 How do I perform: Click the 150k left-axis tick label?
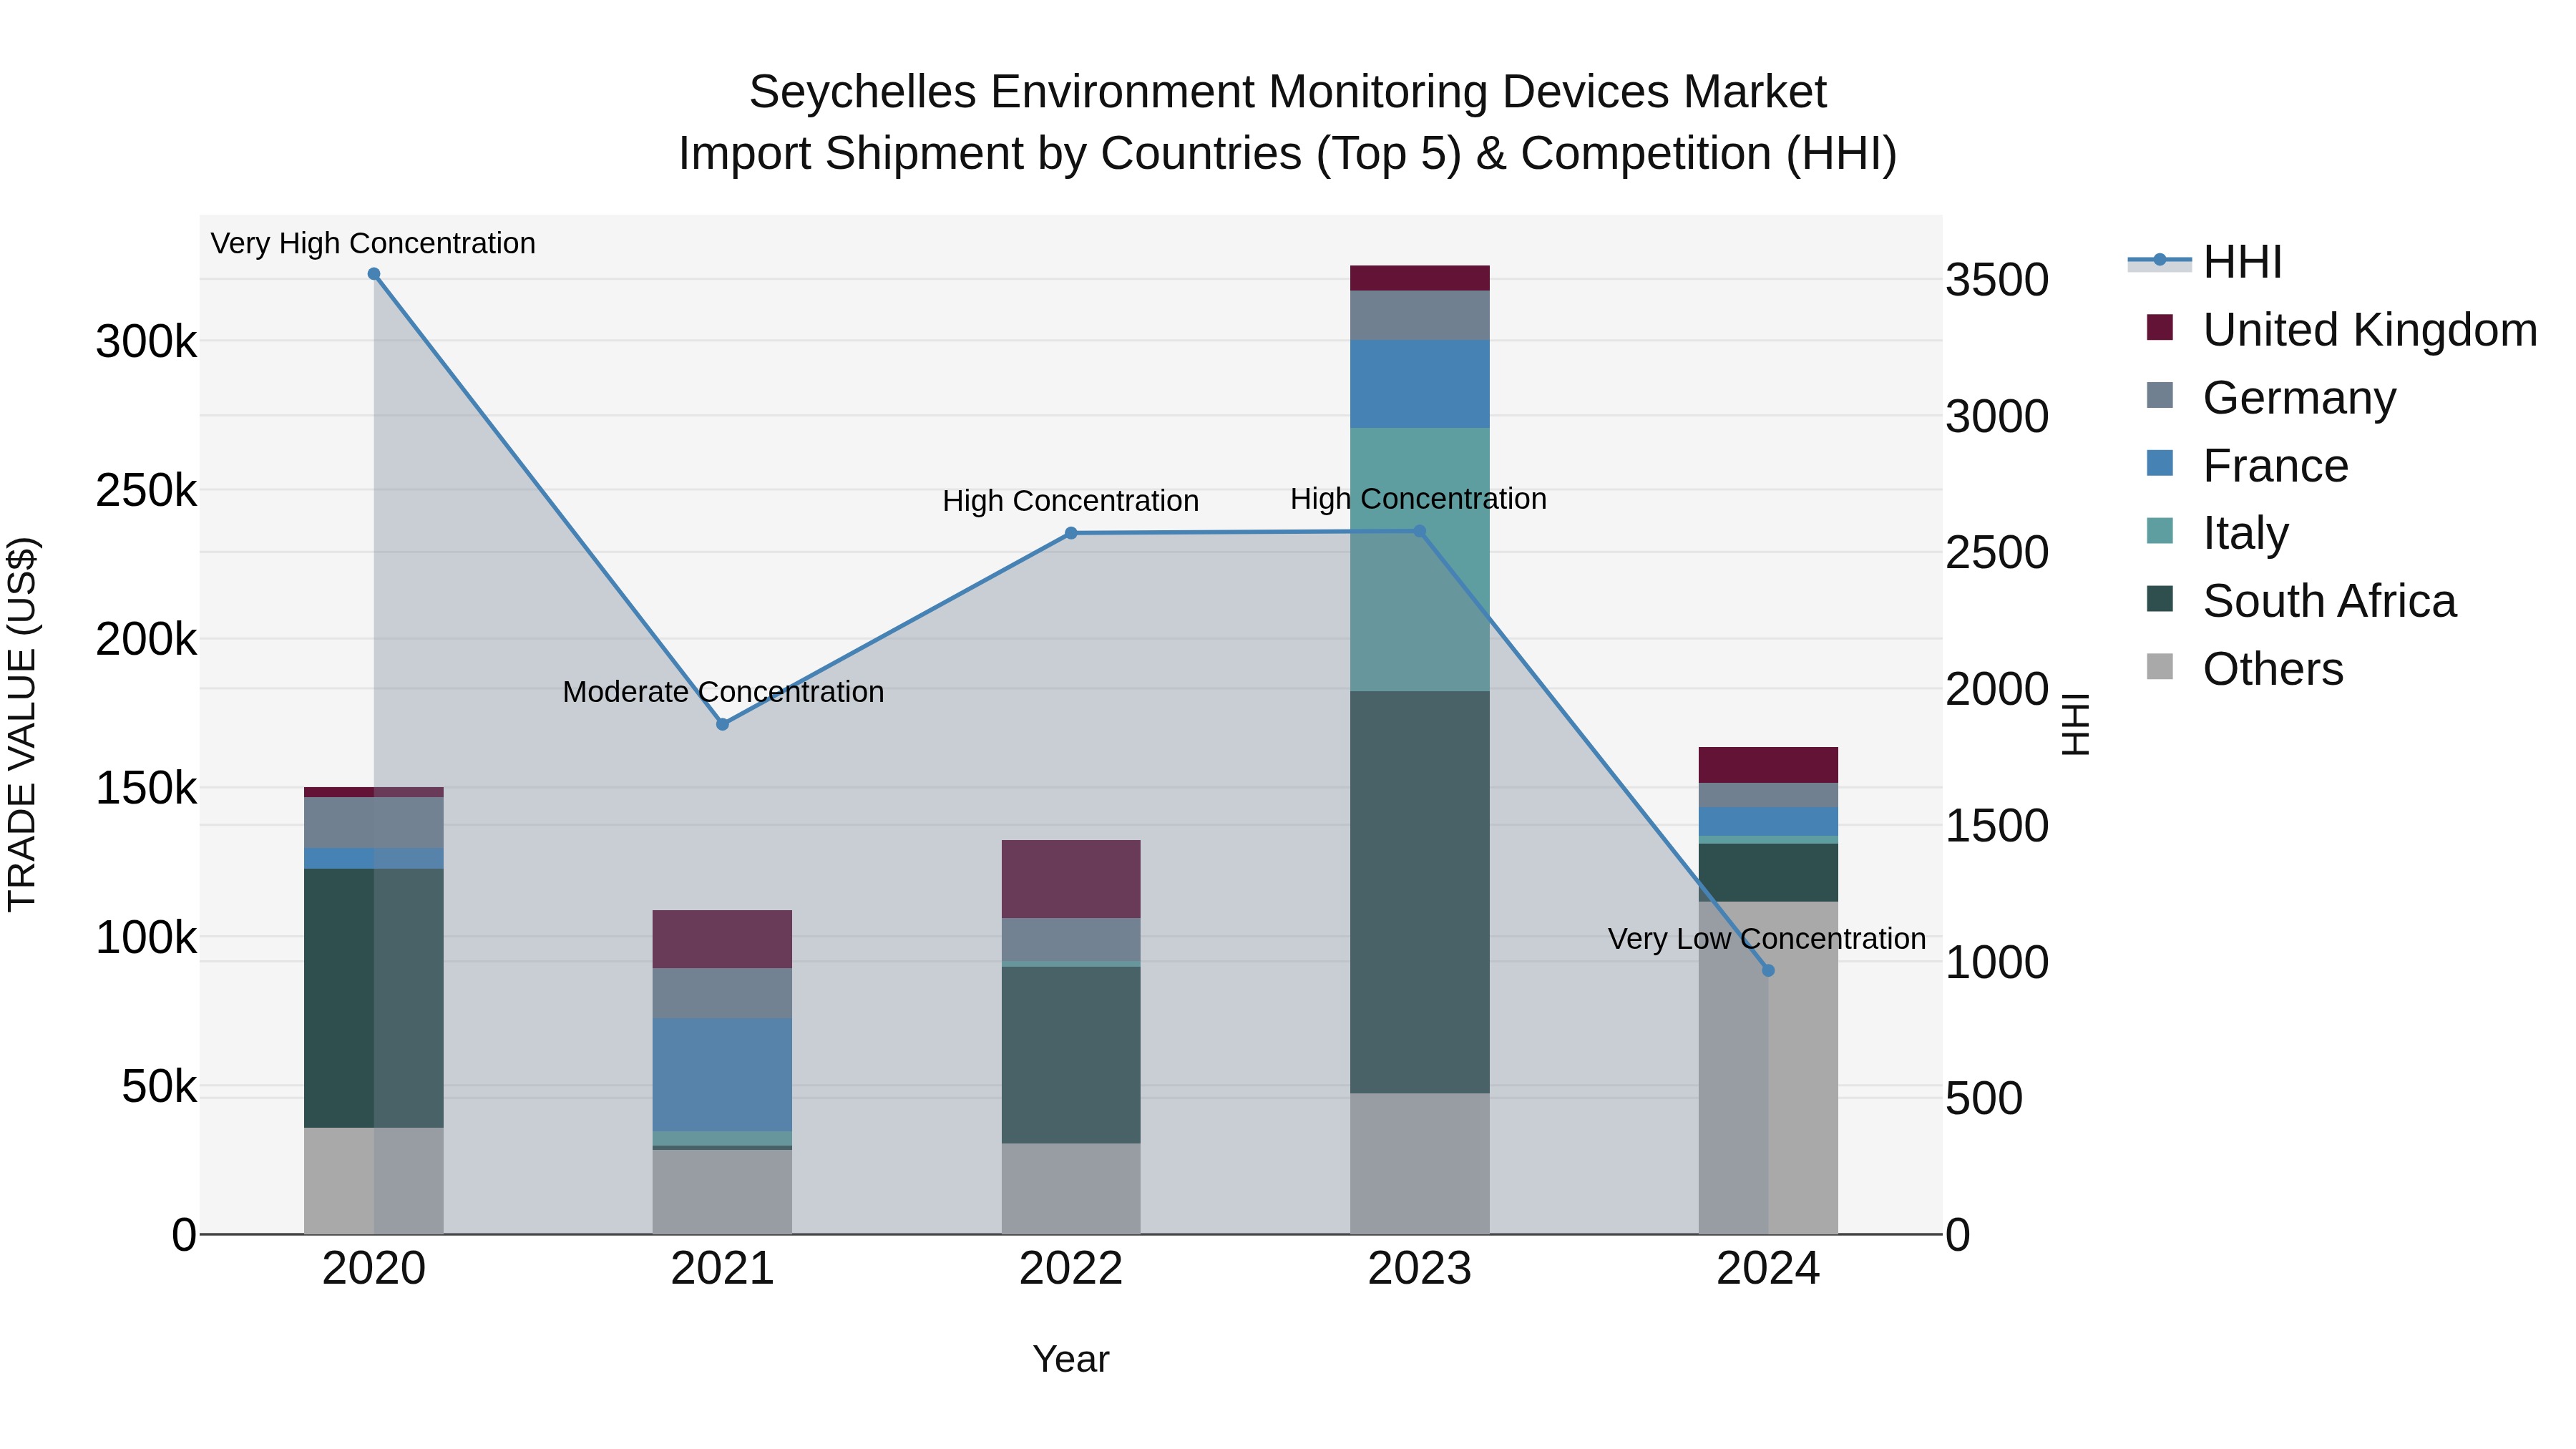[x=146, y=788]
